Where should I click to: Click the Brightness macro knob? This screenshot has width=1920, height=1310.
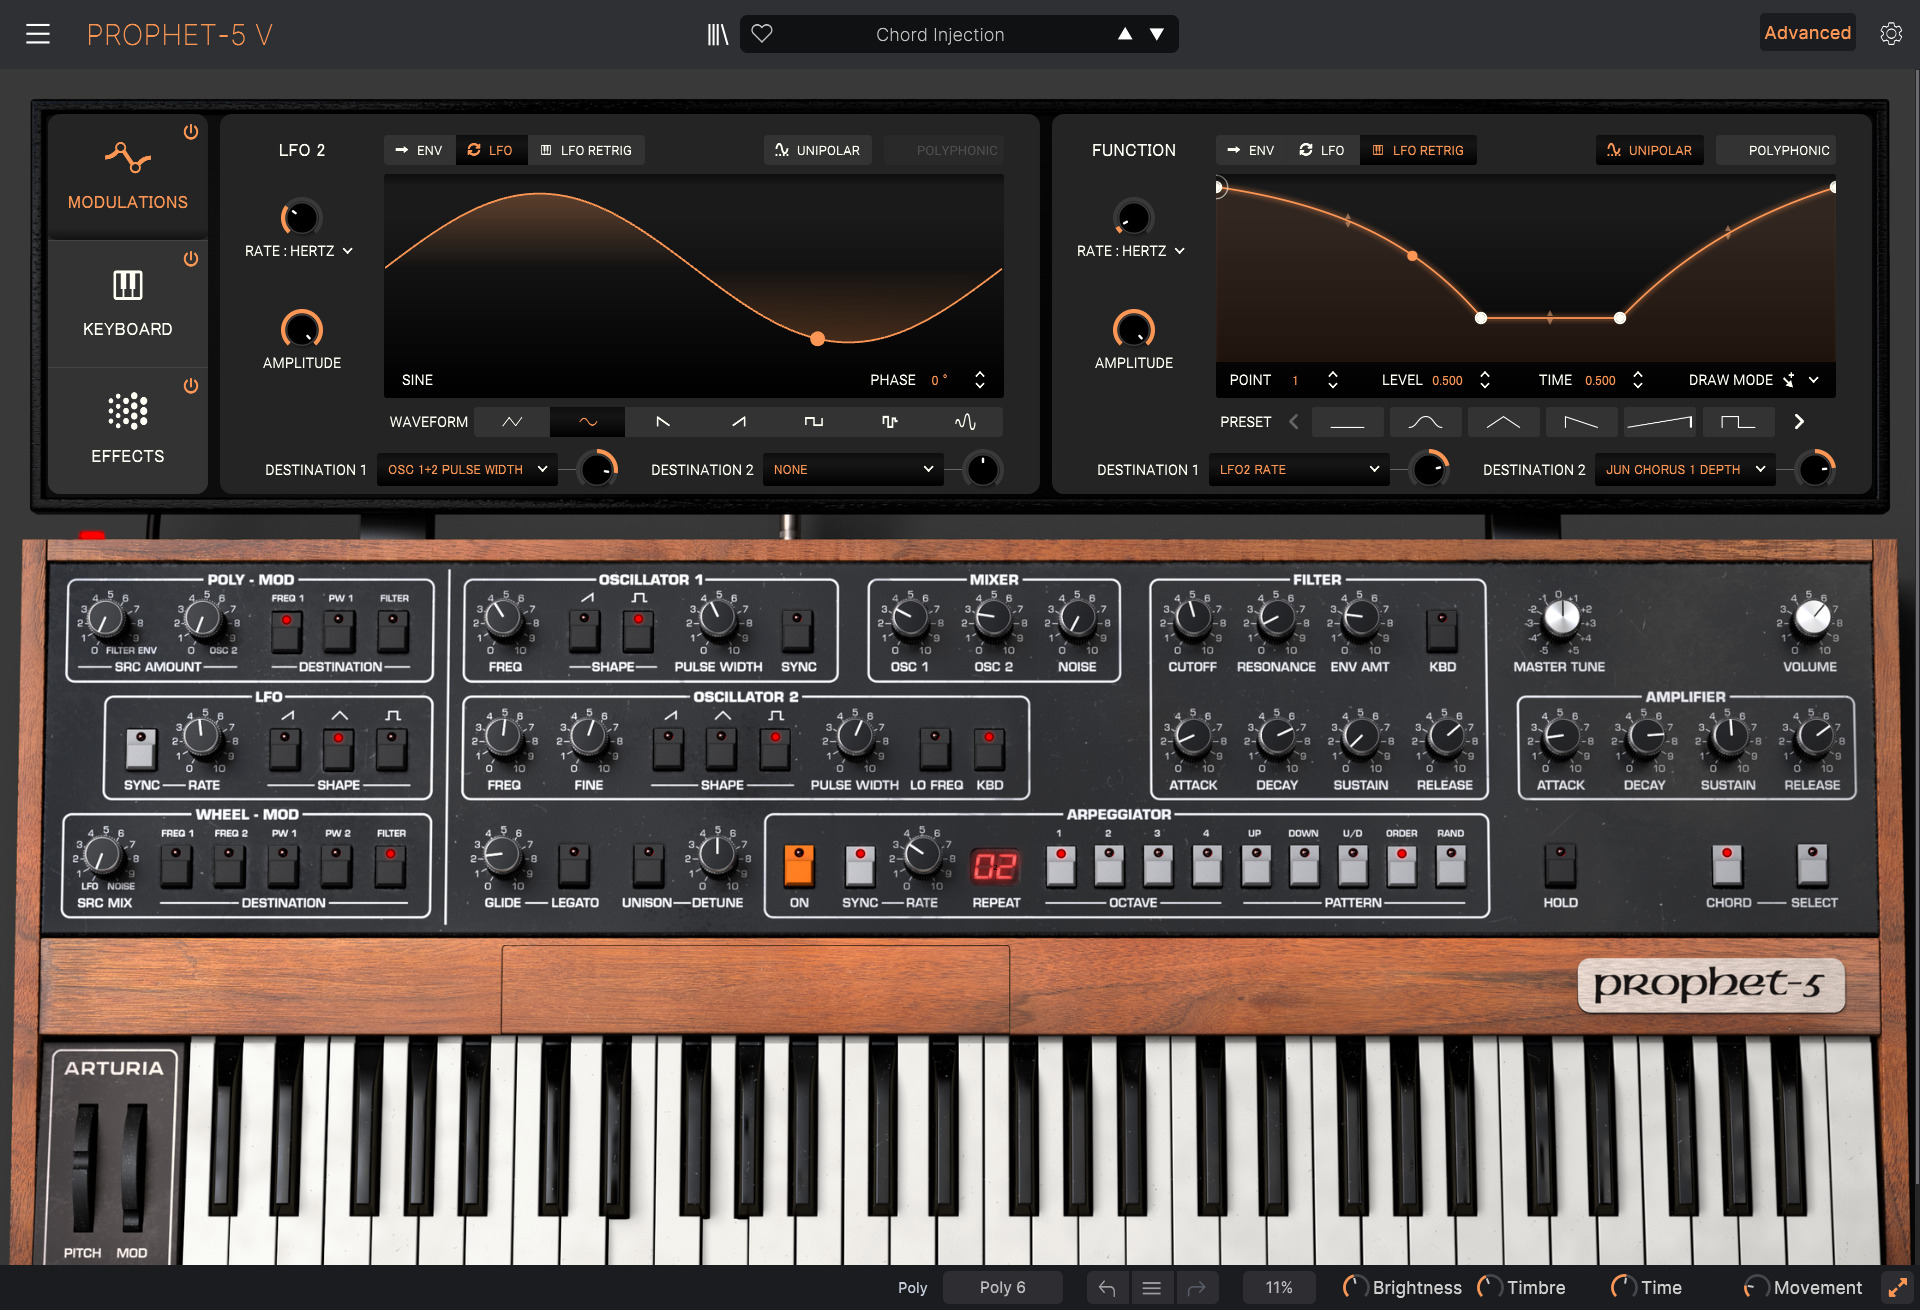click(1354, 1288)
